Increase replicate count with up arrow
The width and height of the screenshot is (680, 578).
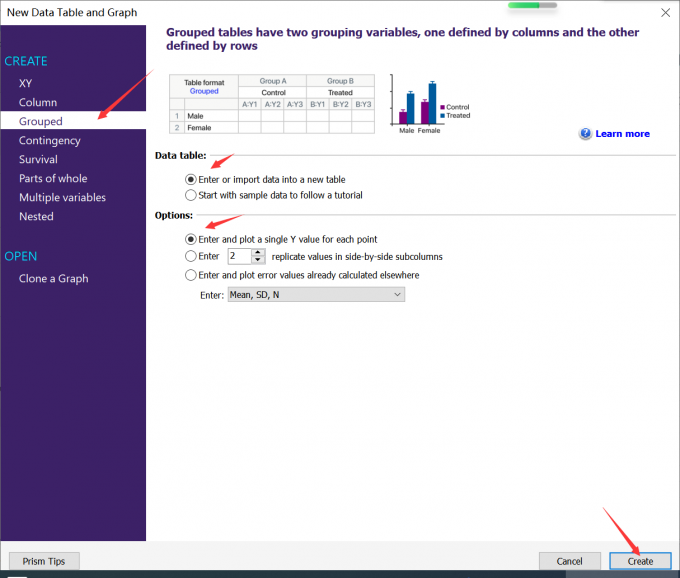point(258,252)
